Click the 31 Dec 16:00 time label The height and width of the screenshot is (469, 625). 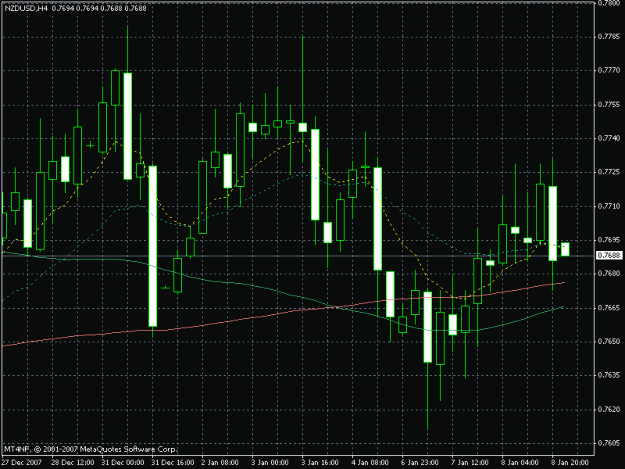click(x=173, y=462)
